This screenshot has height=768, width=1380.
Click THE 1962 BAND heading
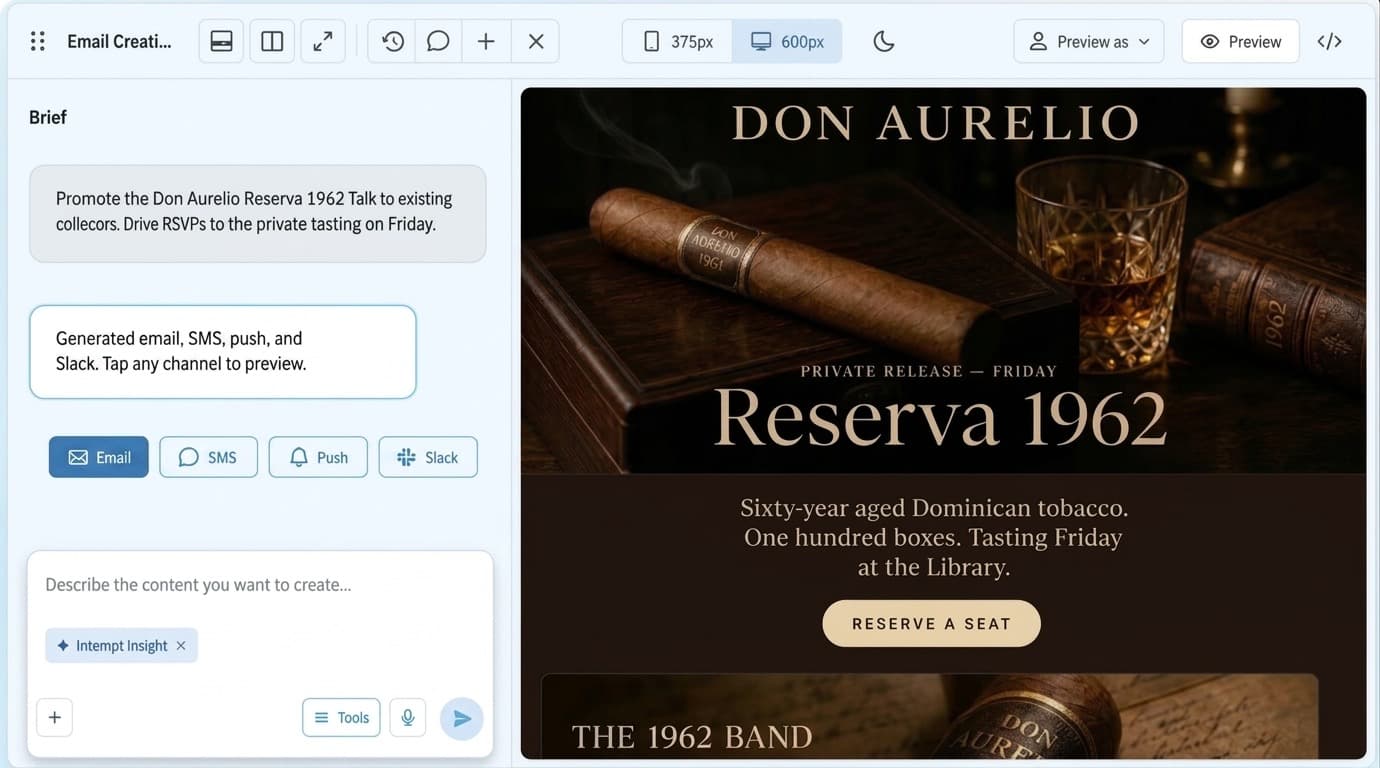click(692, 737)
